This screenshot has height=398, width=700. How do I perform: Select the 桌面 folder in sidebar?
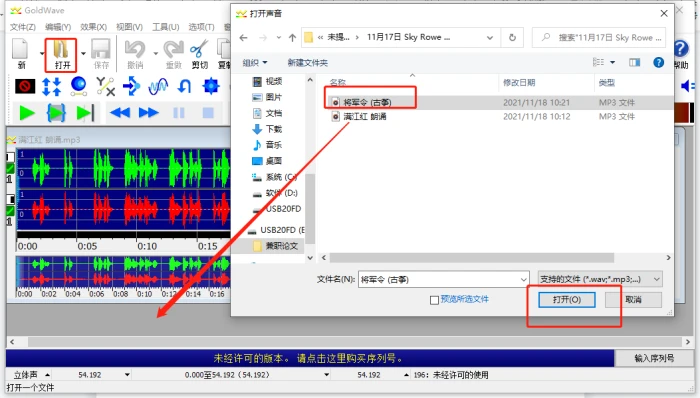pos(268,161)
